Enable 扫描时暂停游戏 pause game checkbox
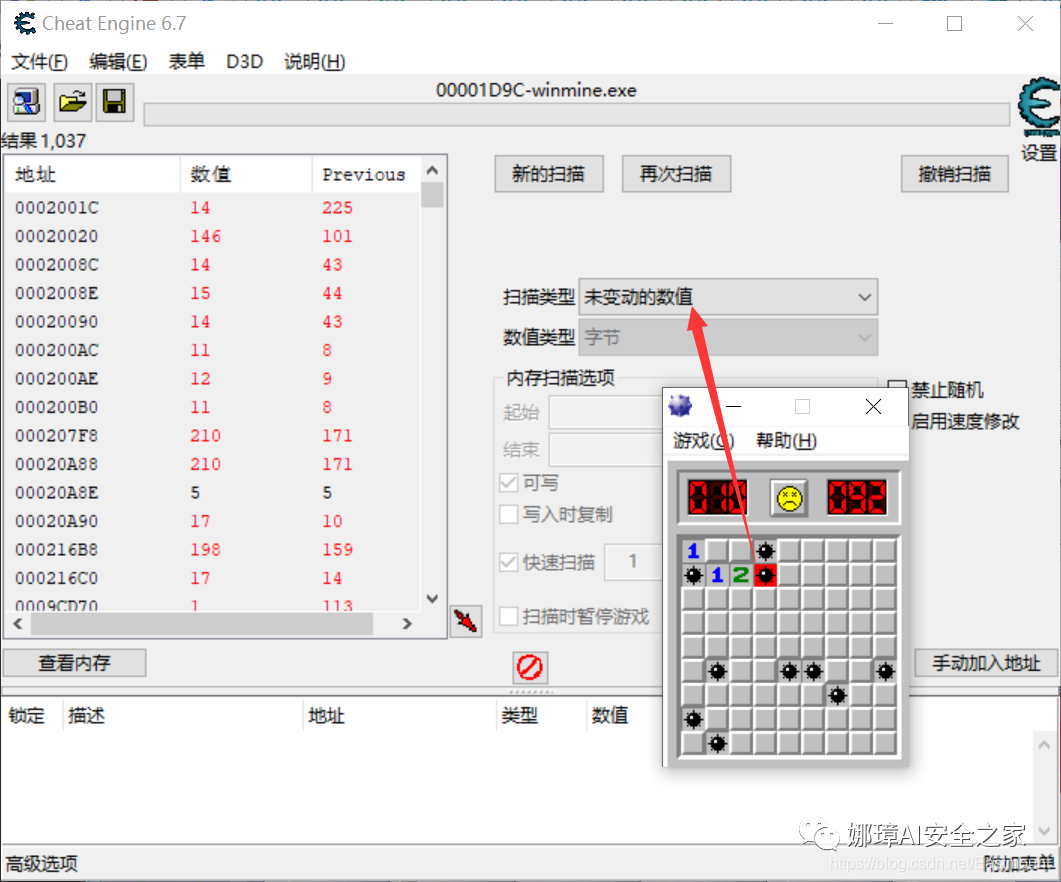 (x=509, y=616)
